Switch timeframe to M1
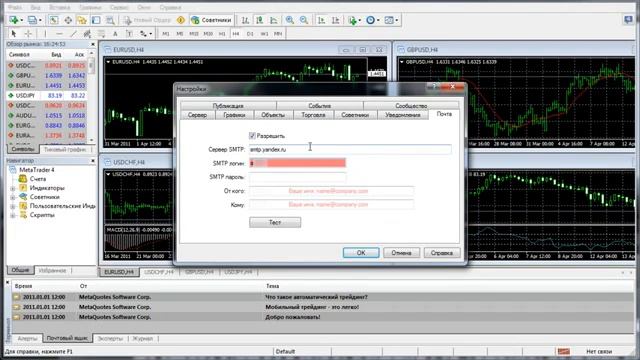This screenshot has width=640, height=360. click(166, 33)
